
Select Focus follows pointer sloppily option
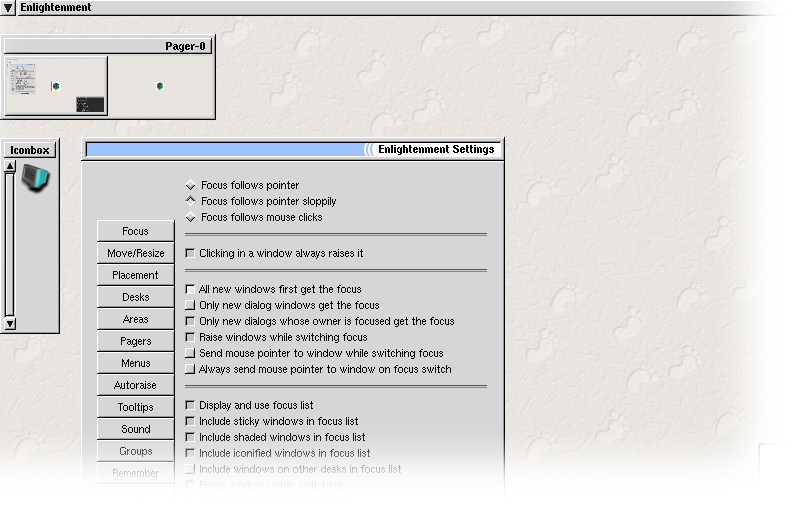(261, 201)
